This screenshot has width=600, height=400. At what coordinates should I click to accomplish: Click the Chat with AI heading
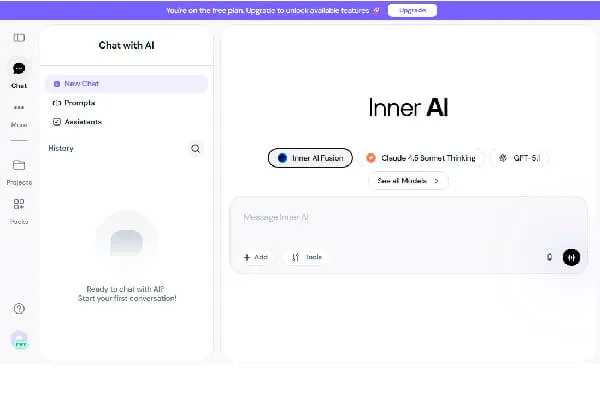[x=126, y=45]
